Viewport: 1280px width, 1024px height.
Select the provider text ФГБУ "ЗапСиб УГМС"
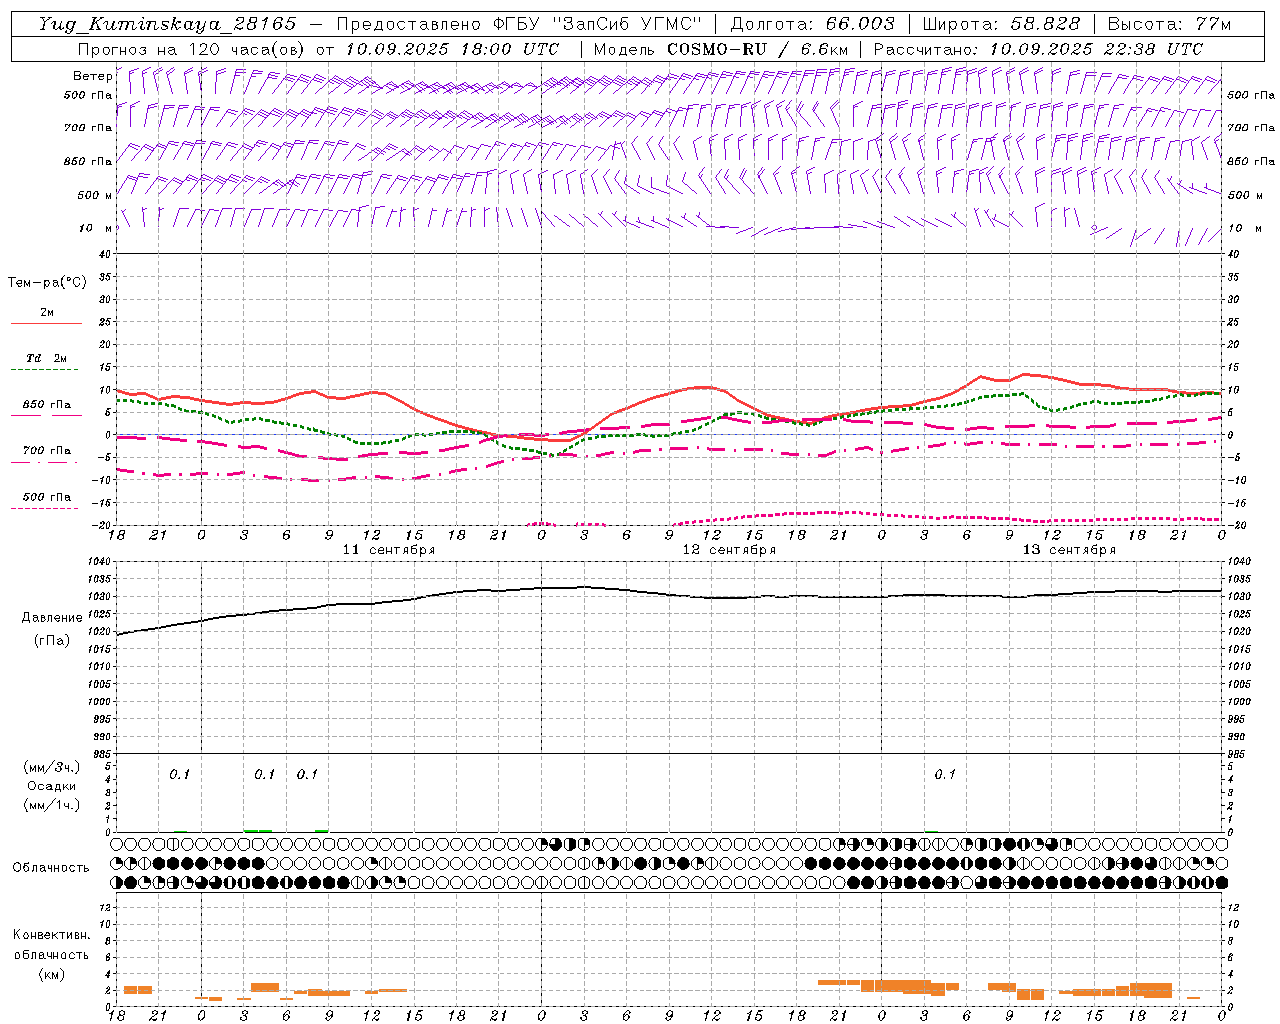[x=597, y=24]
